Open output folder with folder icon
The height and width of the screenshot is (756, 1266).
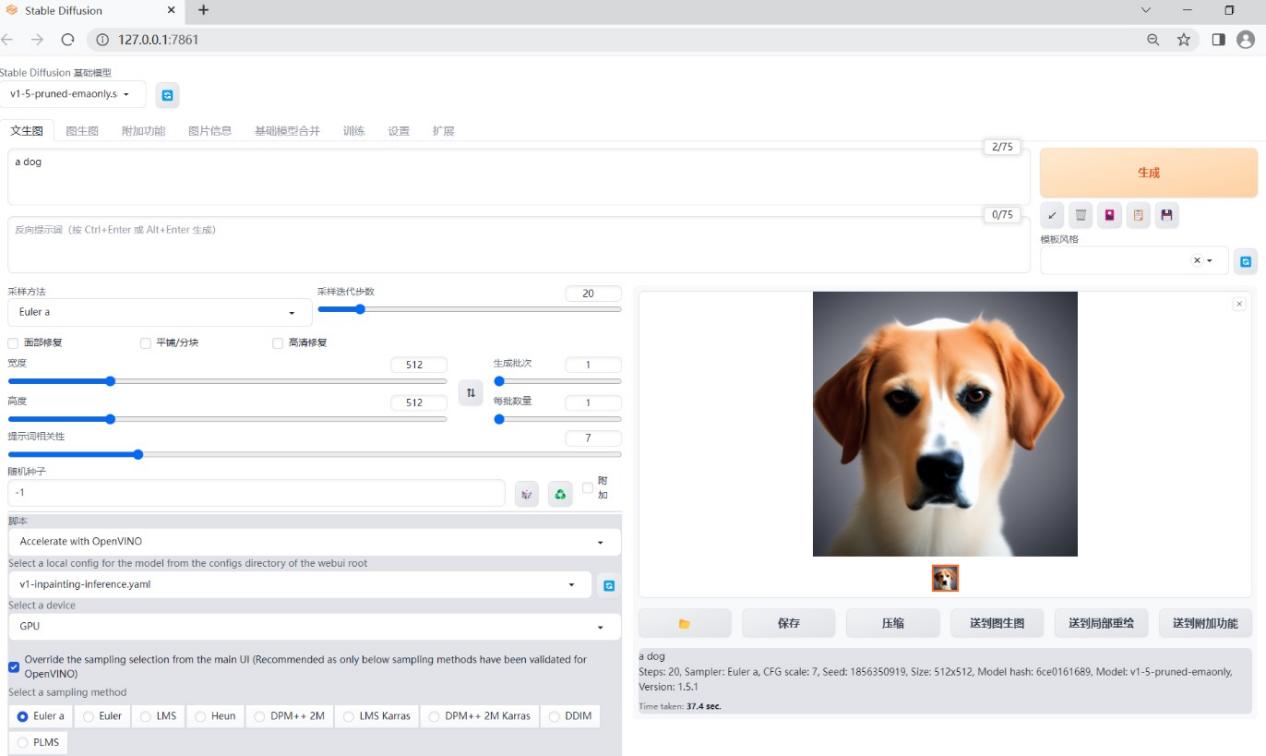(685, 623)
